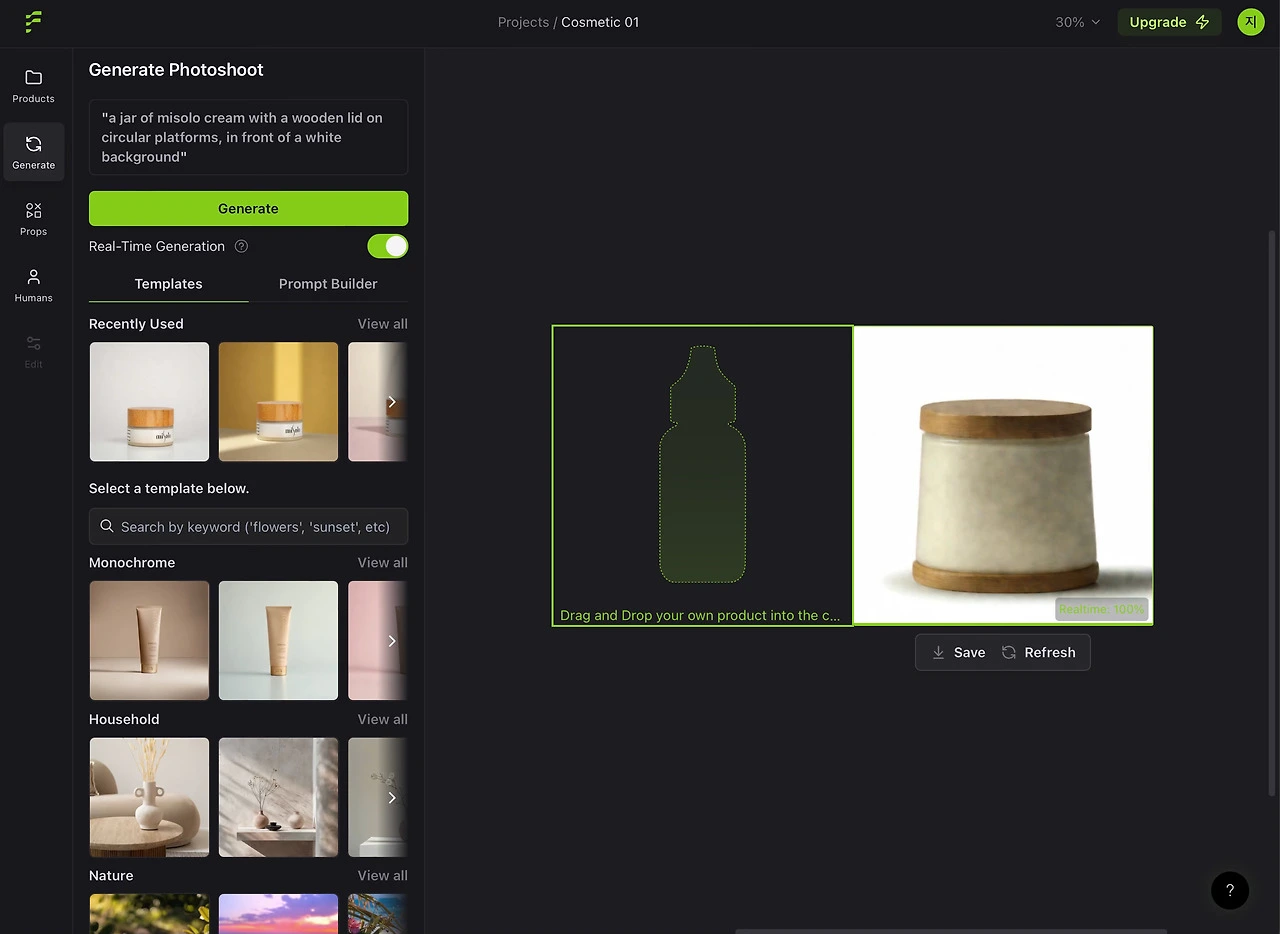
Task: Click the Cosmetic 01 project name
Action: point(600,22)
